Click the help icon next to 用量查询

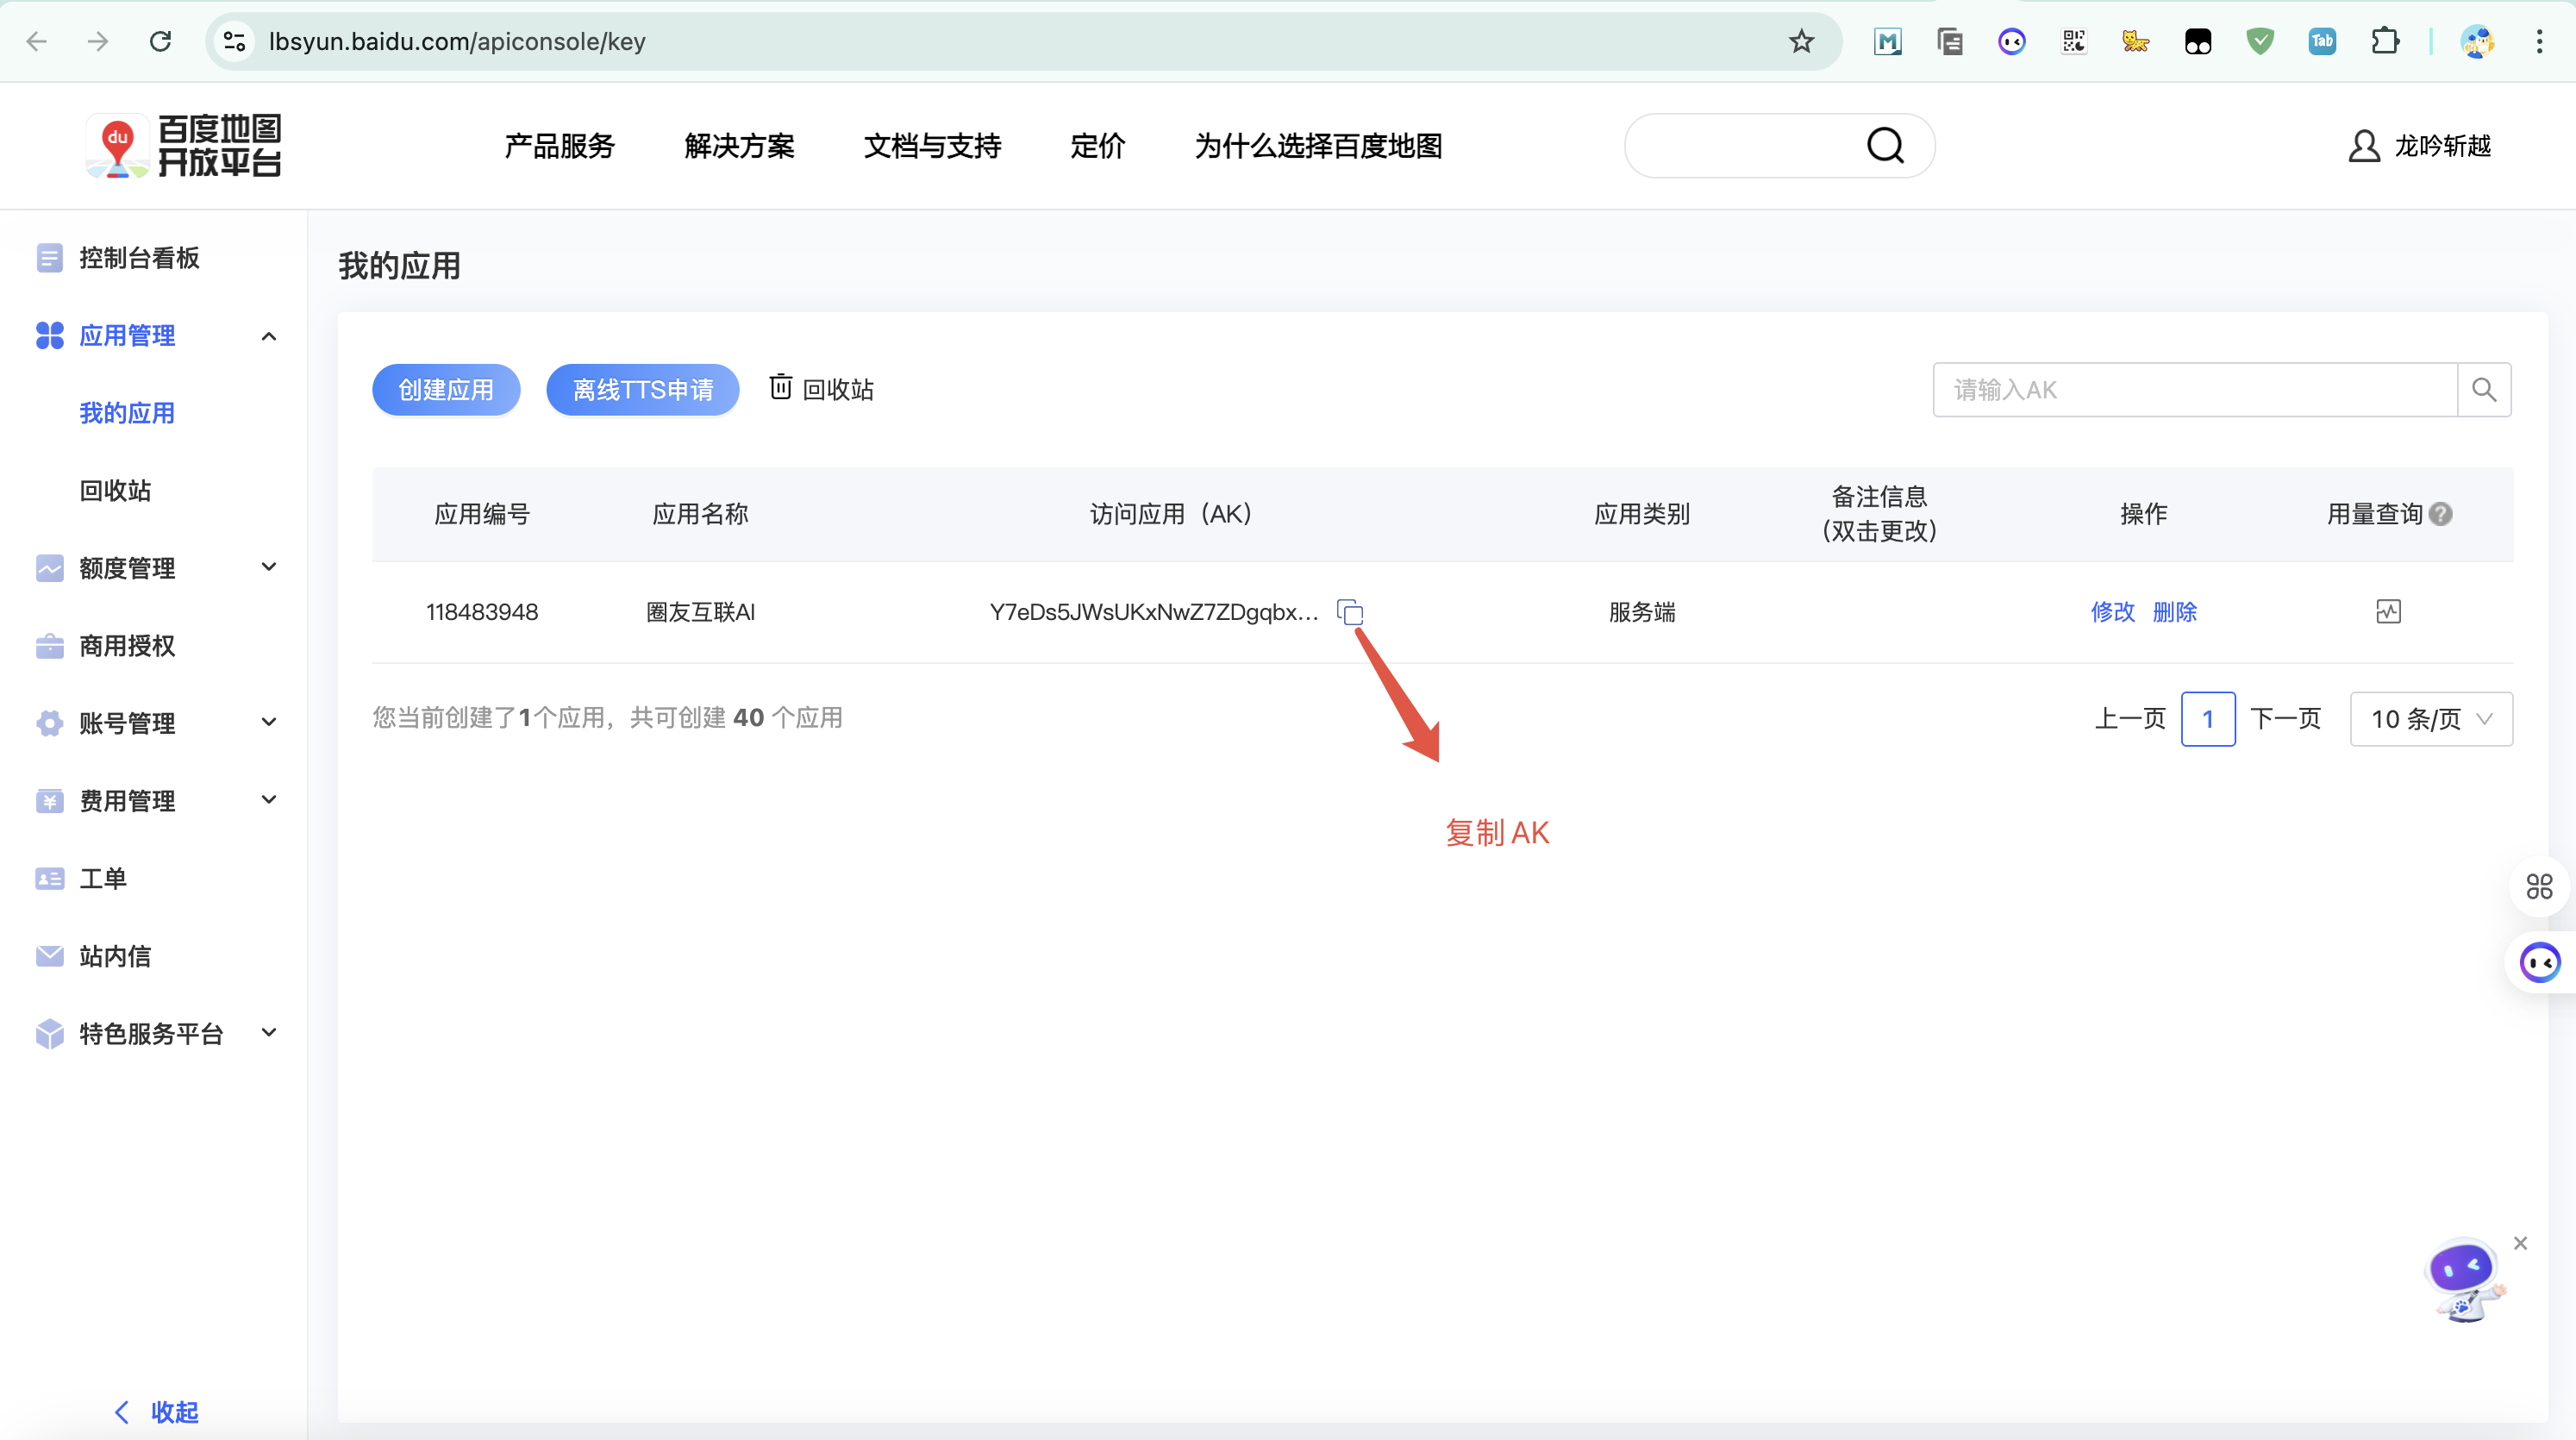click(x=2440, y=514)
